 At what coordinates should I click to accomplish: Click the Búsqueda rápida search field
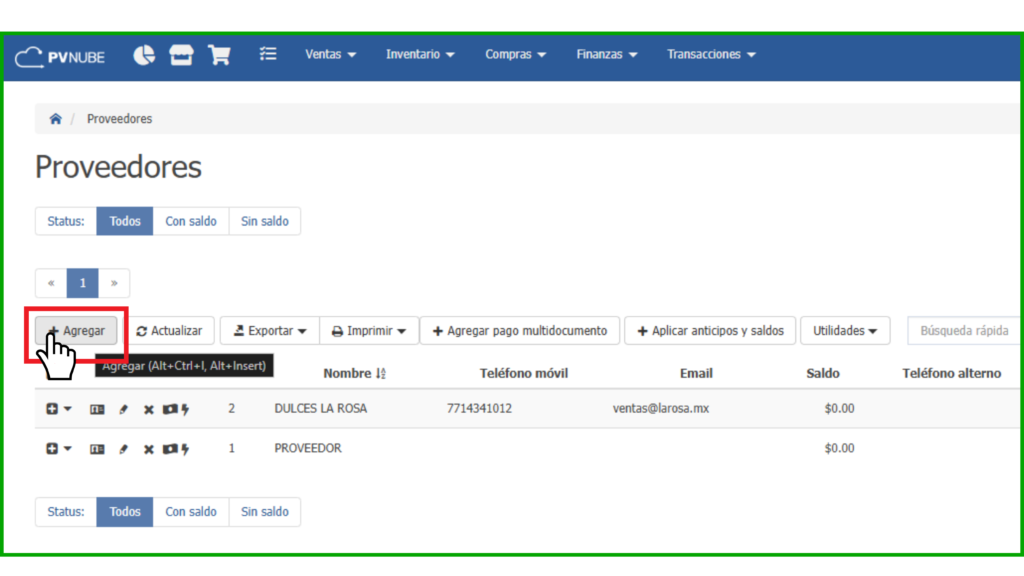(x=963, y=331)
